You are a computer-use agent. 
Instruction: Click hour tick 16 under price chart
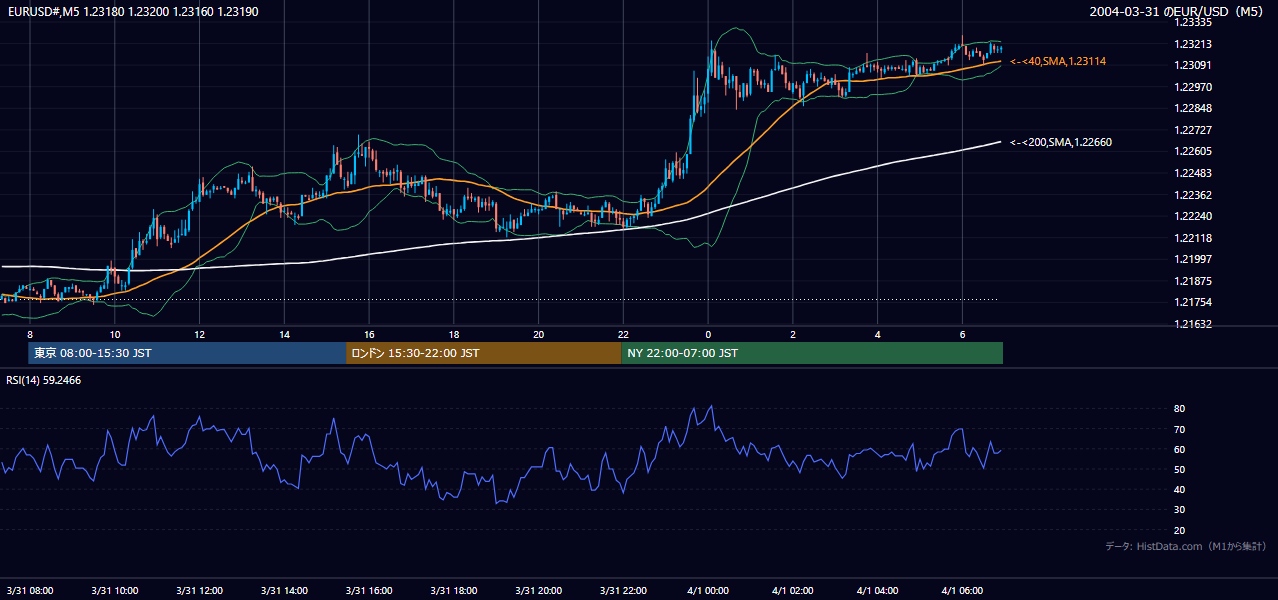[x=369, y=334]
